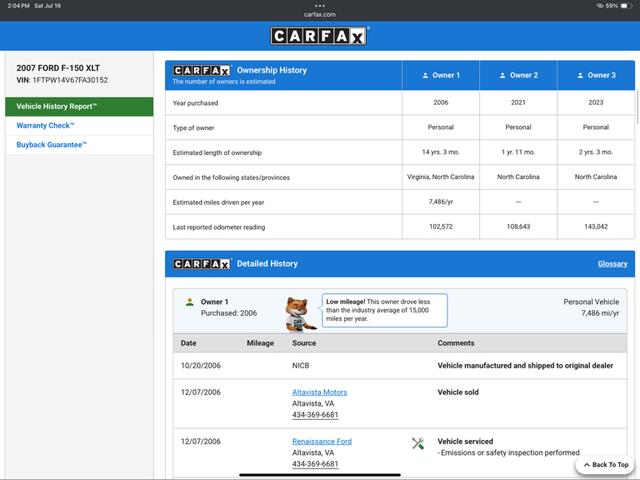The image size is (640, 480).
Task: Click the Low mileage tooltip message
Action: coord(384,310)
